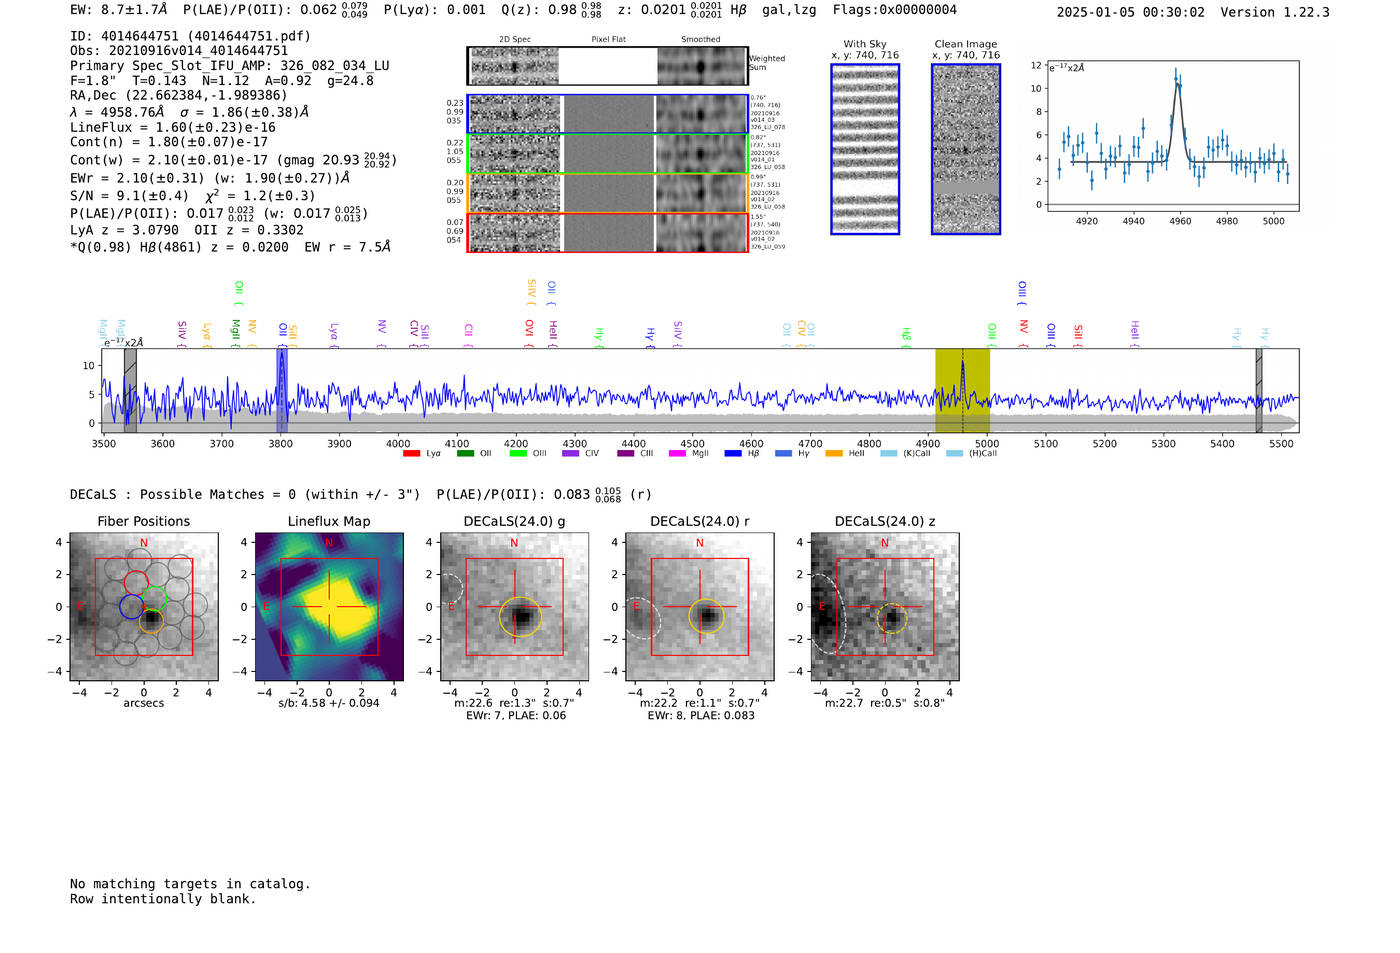Viewport: 1400px width, 953px height.
Task: Click the blue fiber circle in Fiber Positions
Action: (131, 606)
